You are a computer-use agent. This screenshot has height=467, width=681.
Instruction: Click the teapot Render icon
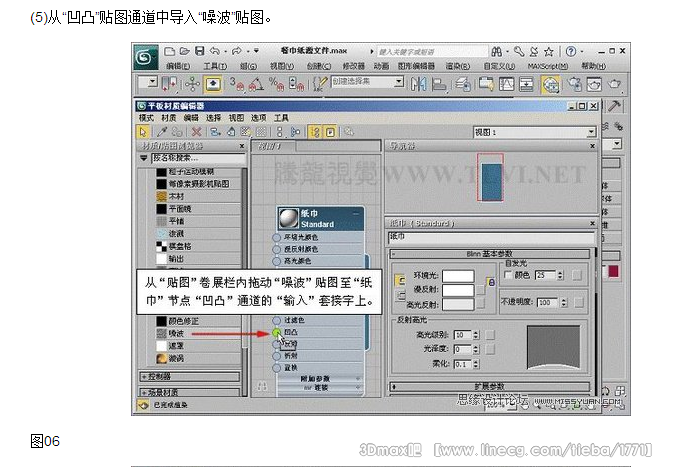click(615, 84)
